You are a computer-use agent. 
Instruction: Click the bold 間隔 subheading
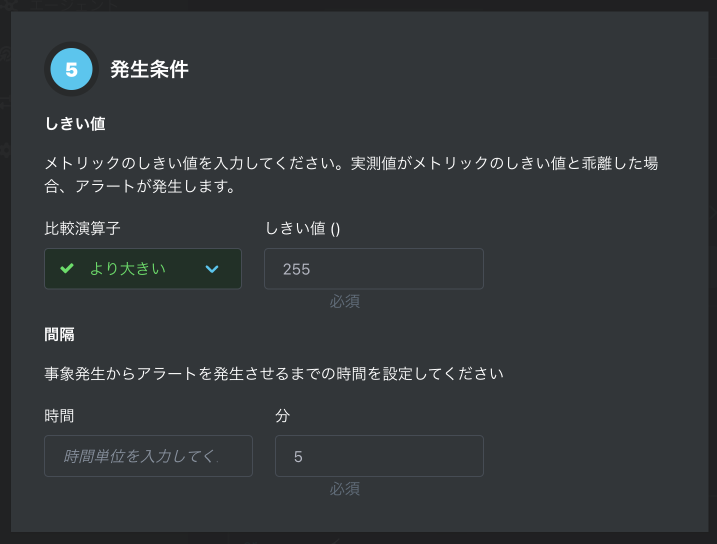coord(60,334)
